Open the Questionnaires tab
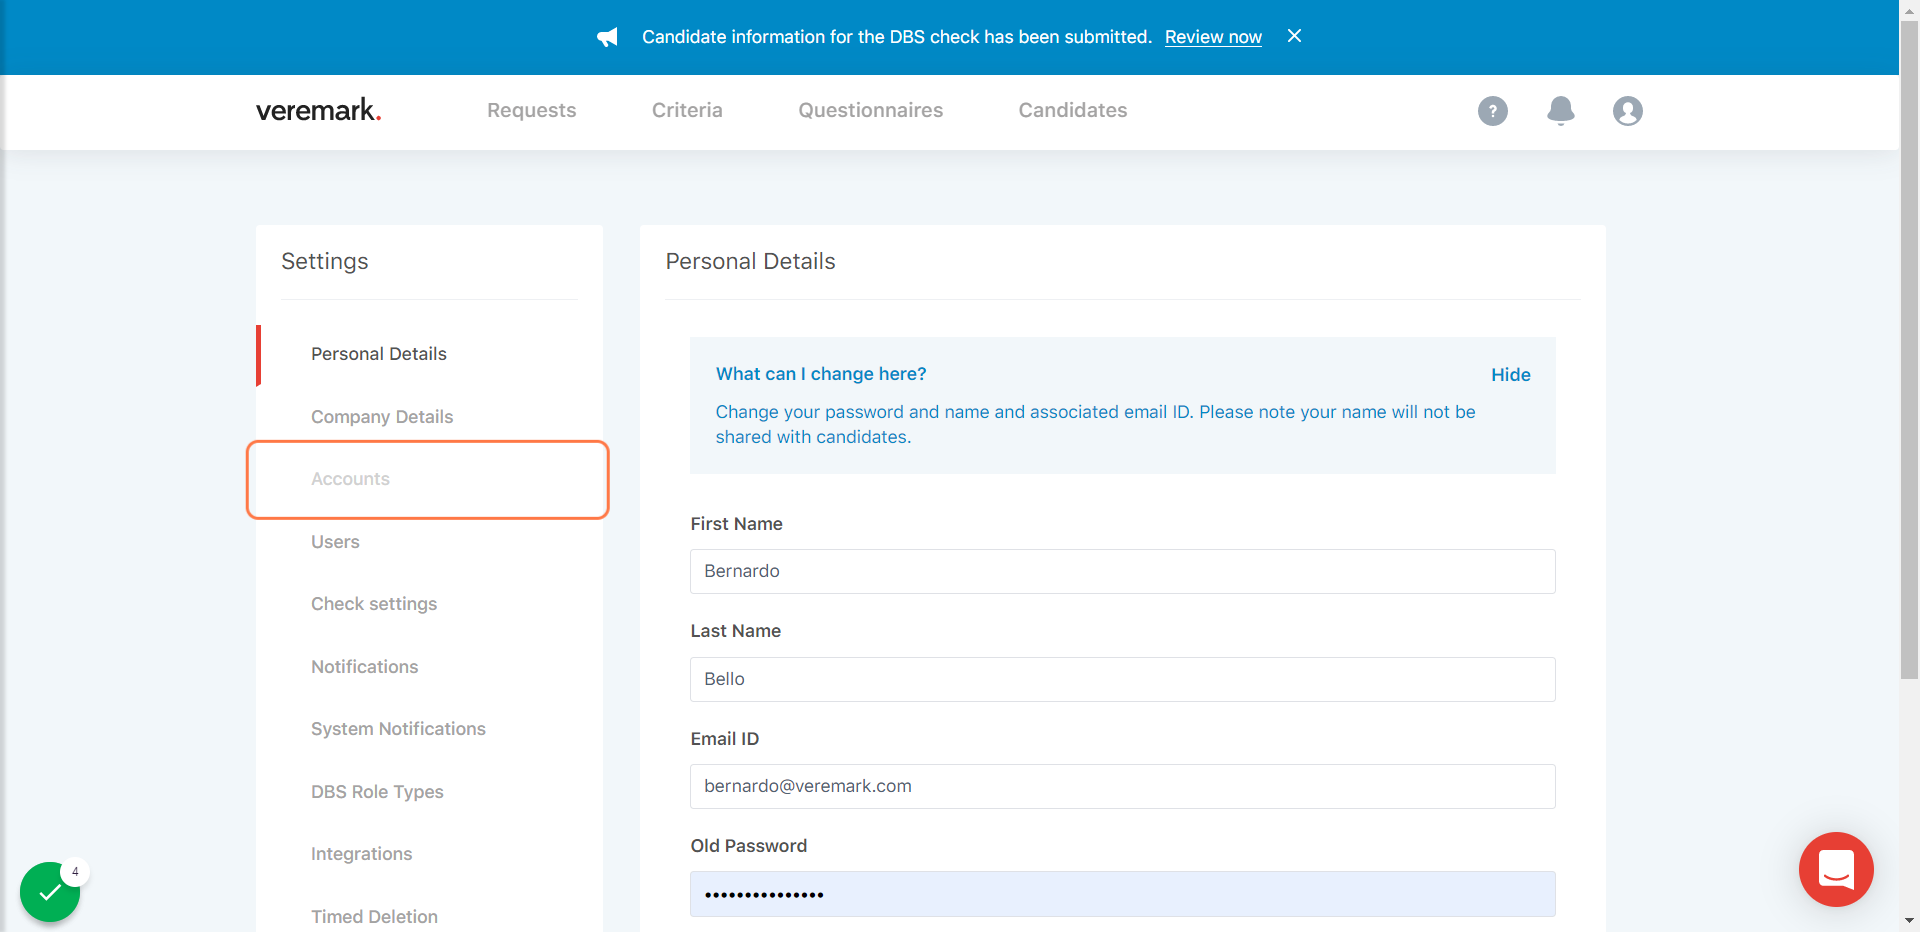The width and height of the screenshot is (1920, 932). point(870,110)
